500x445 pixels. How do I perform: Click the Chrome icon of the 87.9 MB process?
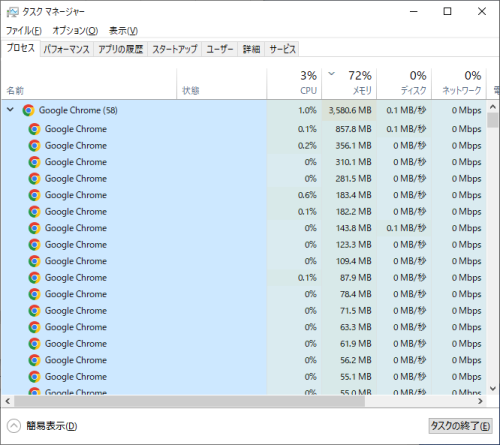click(x=34, y=278)
